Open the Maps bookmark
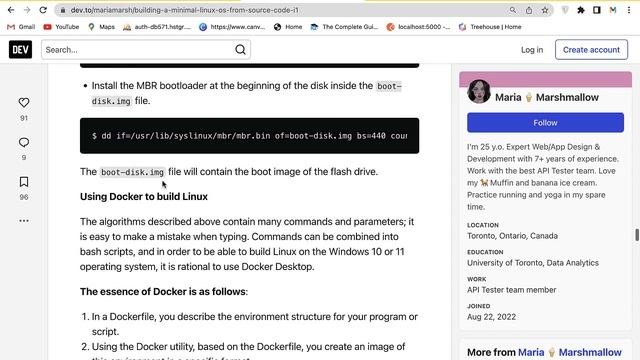Viewport: 640px width, 360px height. click(101, 27)
